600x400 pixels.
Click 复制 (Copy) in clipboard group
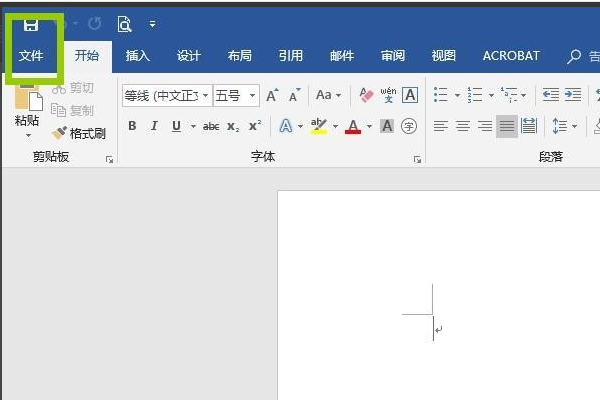73,111
